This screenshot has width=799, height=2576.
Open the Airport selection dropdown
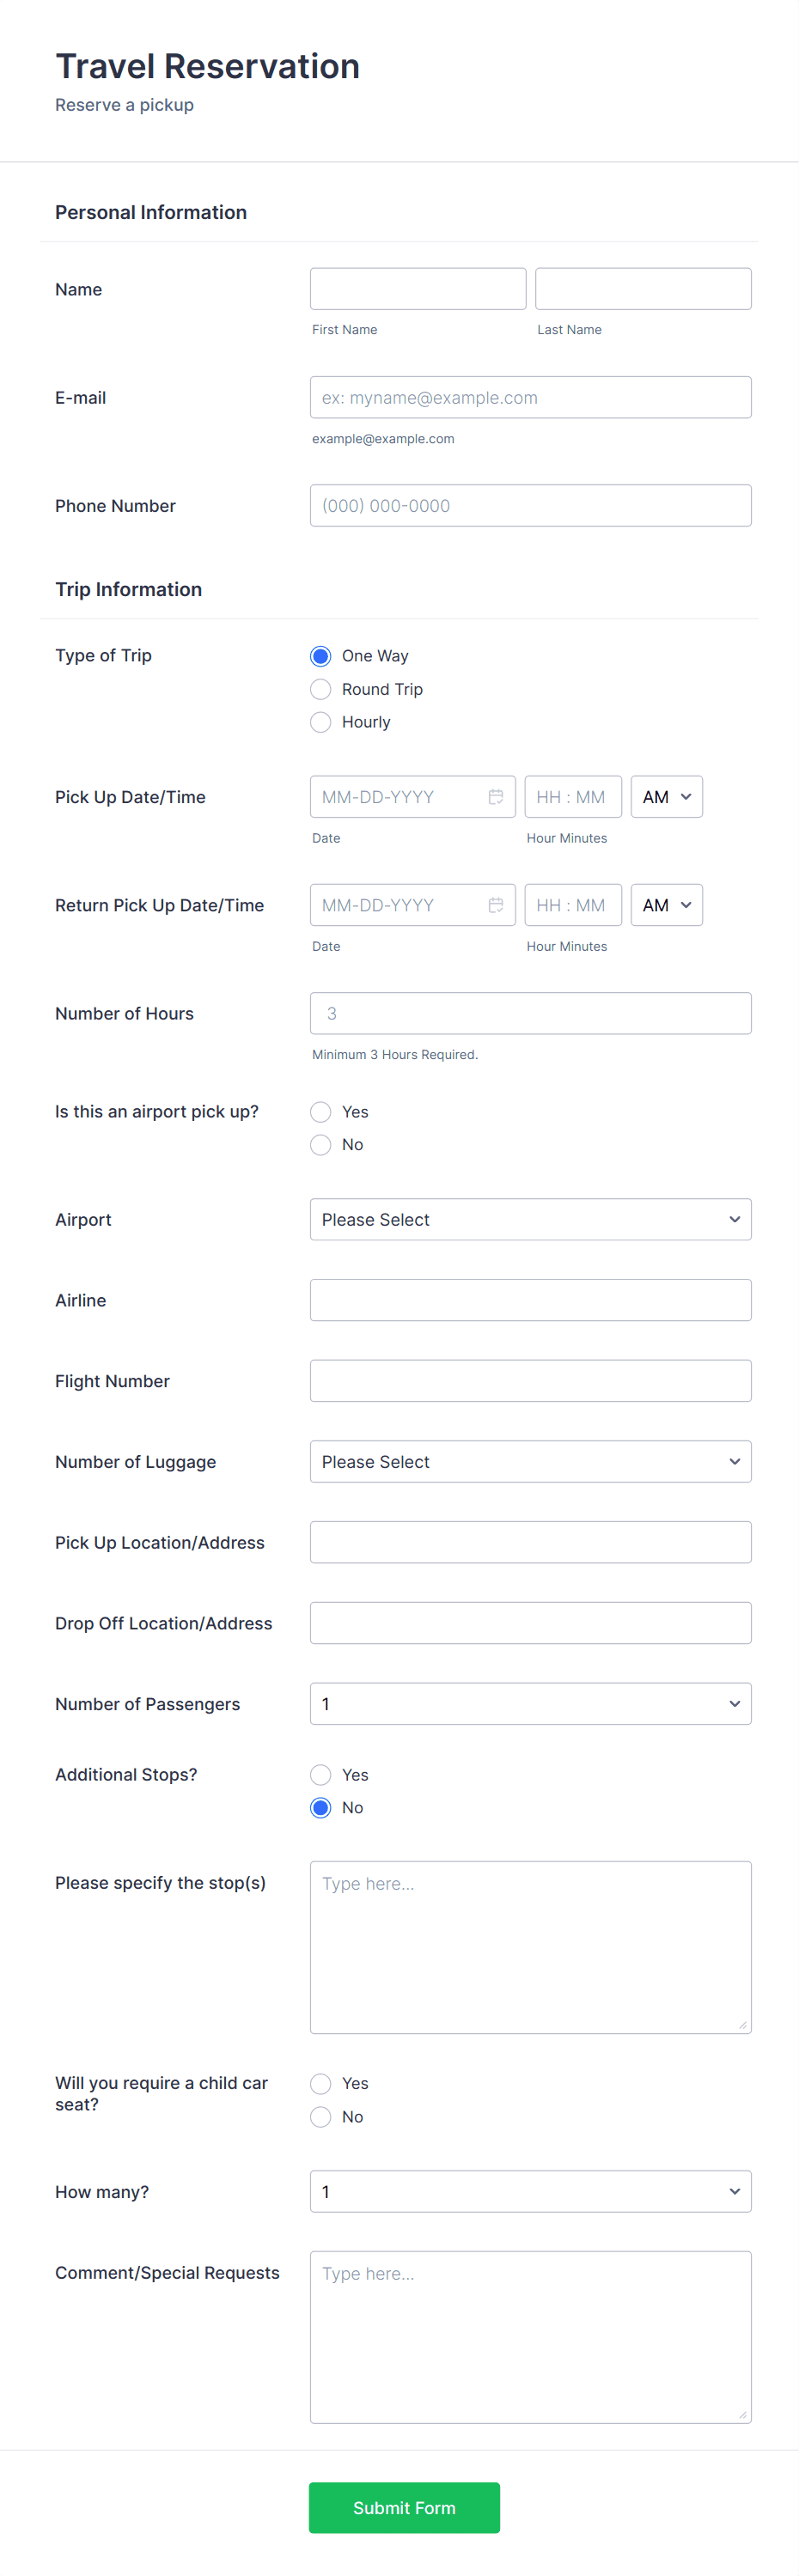tap(530, 1219)
